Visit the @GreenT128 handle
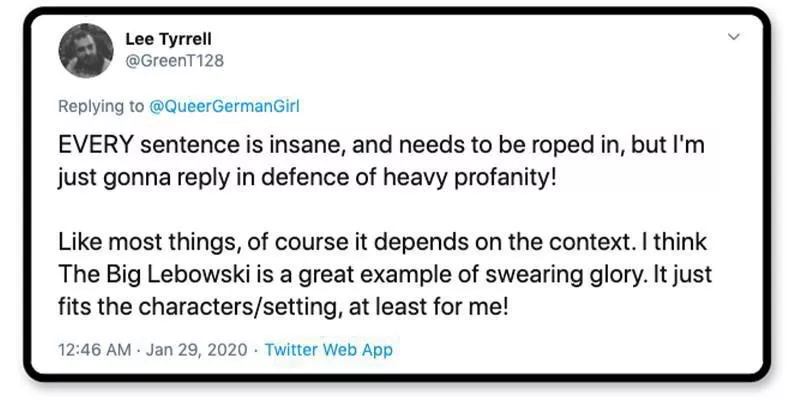The height and width of the screenshot is (400, 800). pos(174,60)
